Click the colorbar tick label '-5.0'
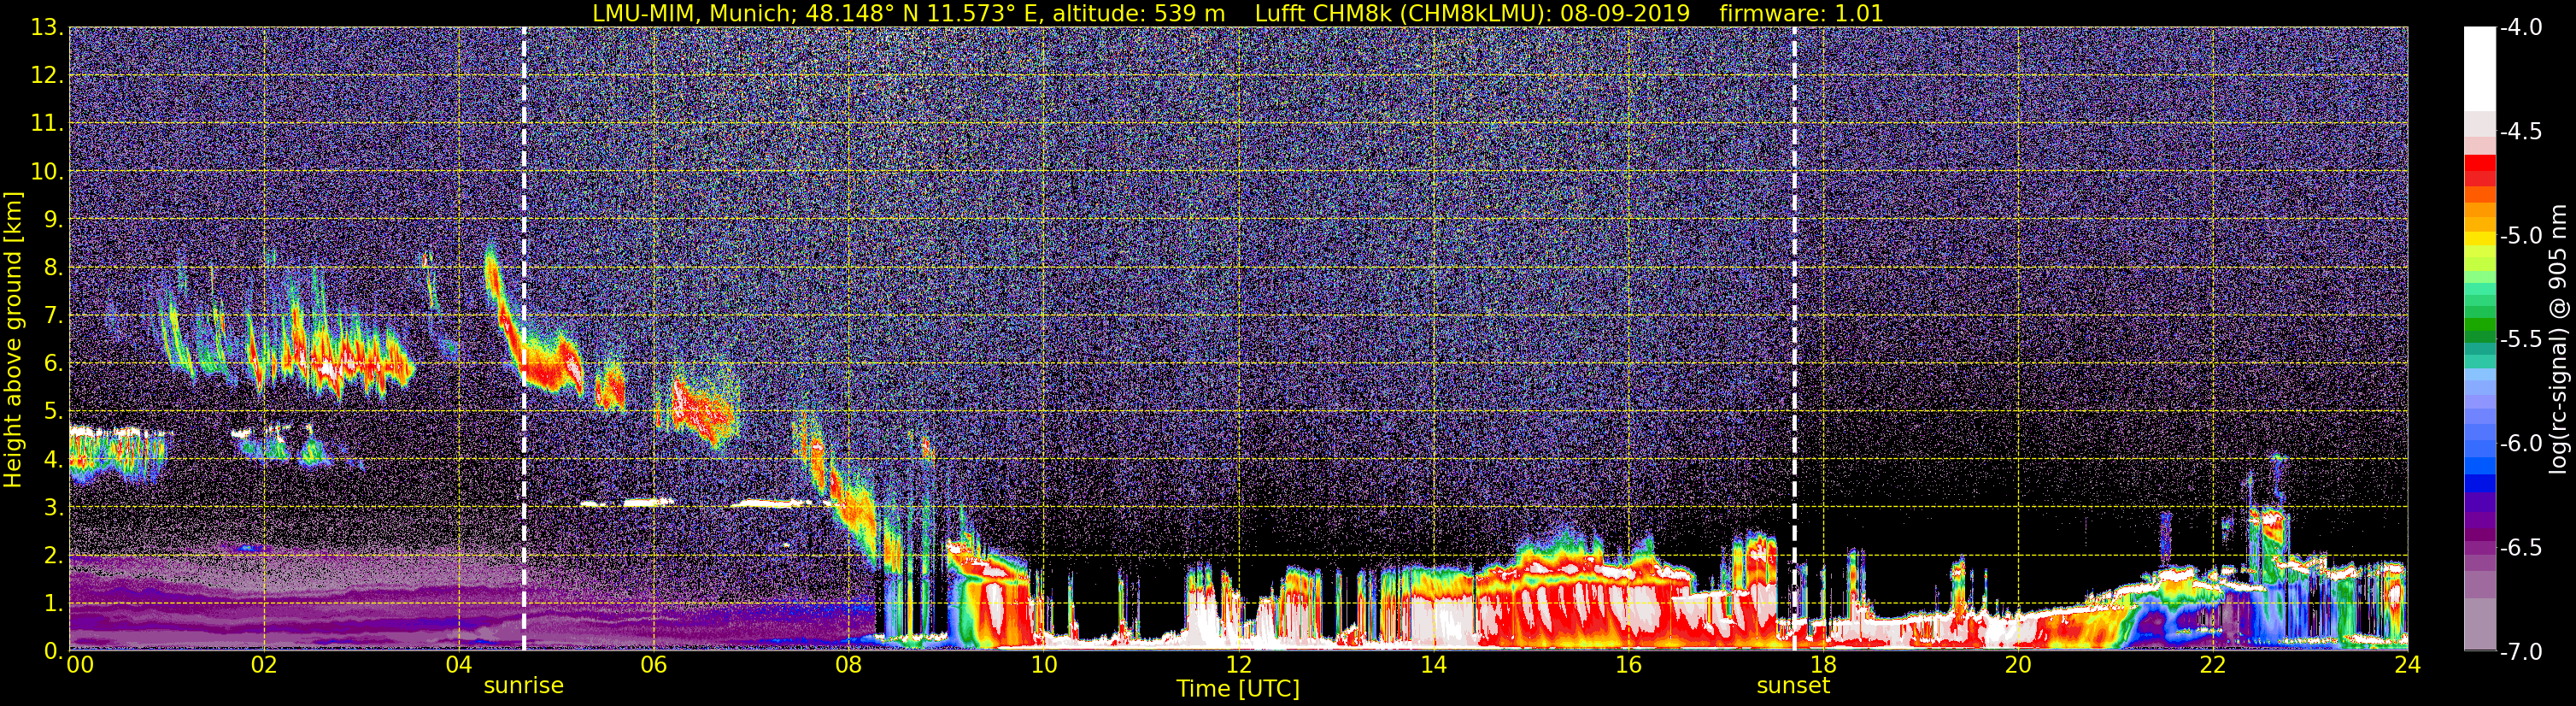The image size is (2576, 706). point(2520,236)
